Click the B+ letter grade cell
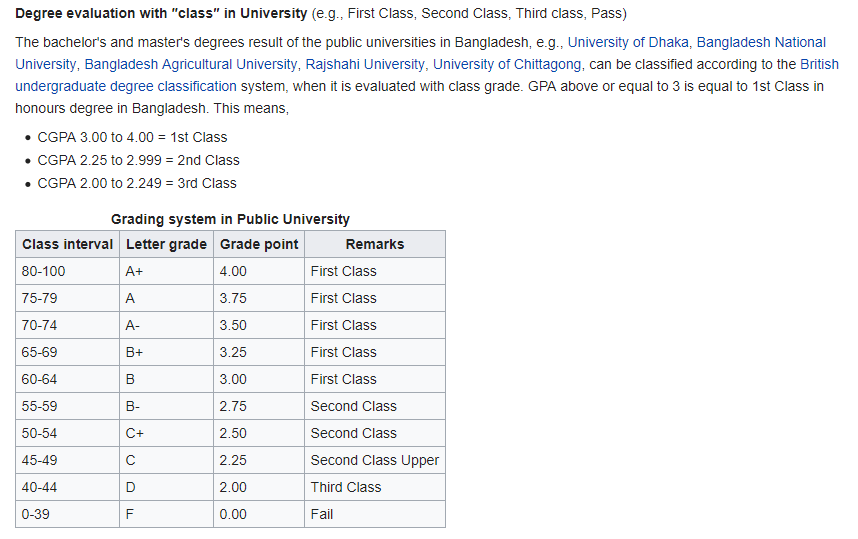858x539 pixels. (x=135, y=352)
